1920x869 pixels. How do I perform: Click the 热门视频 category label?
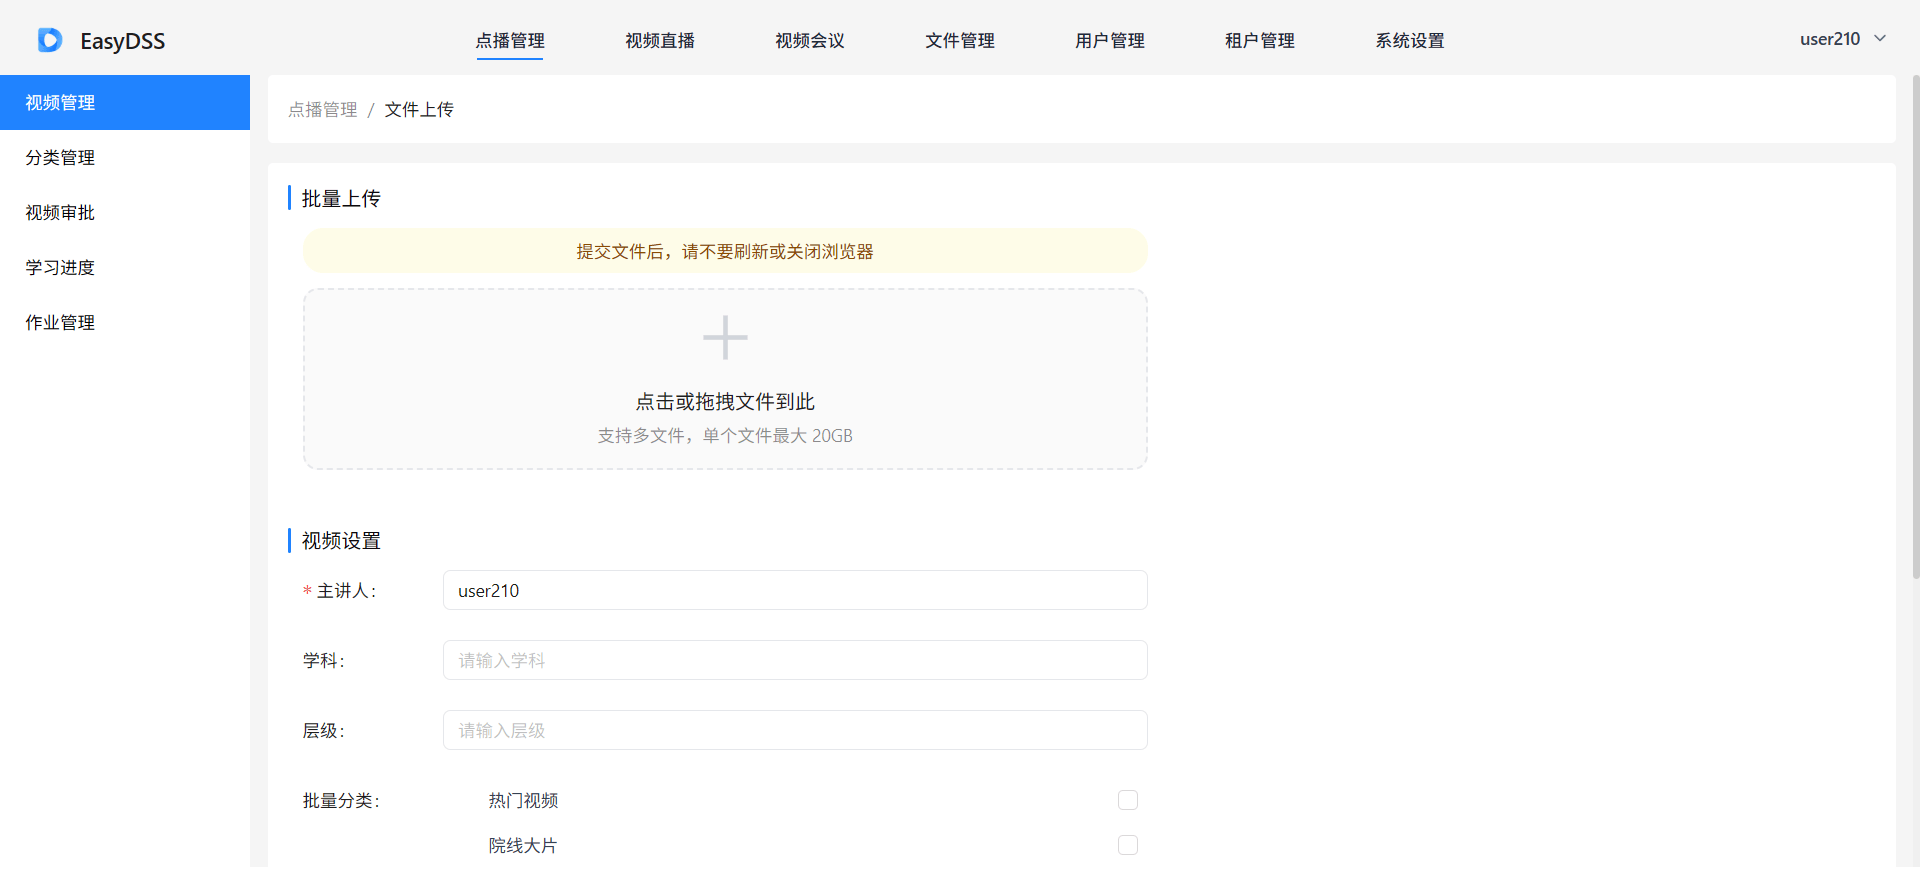523,801
